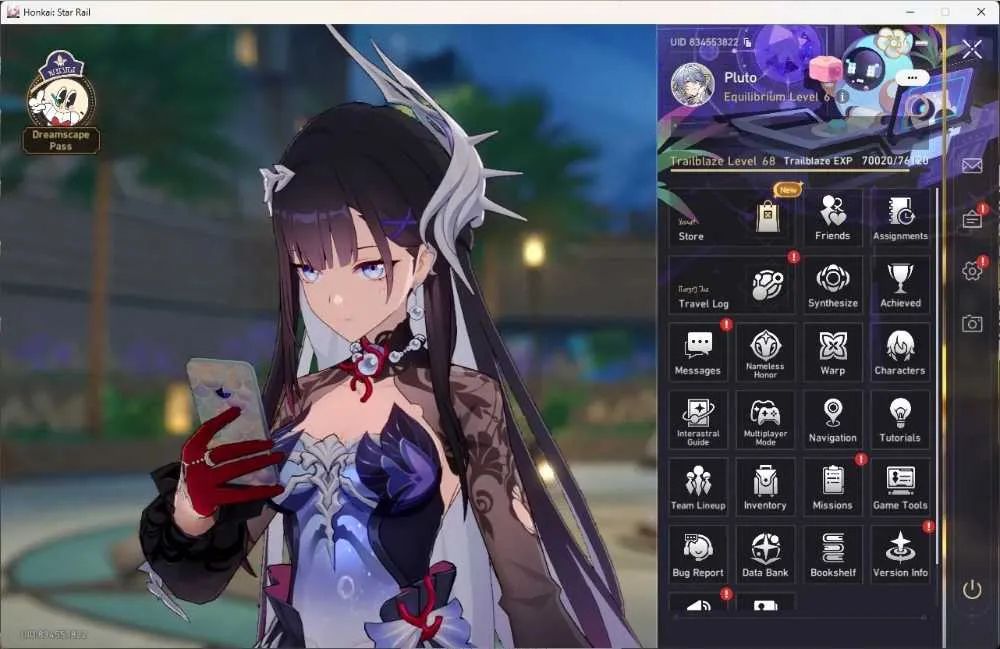Open the Assignments menu
This screenshot has height=649, width=1000.
tap(901, 217)
